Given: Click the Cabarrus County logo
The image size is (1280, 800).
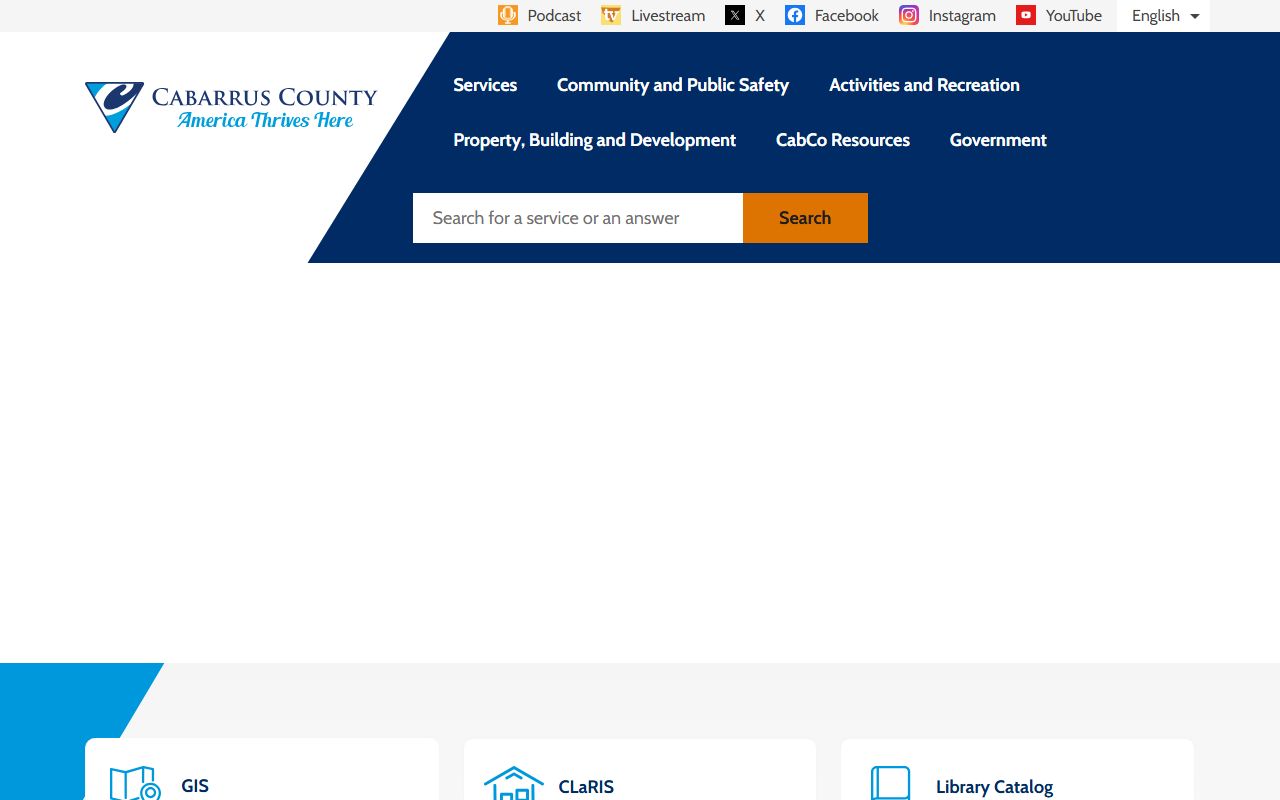Looking at the screenshot, I should click(x=231, y=107).
